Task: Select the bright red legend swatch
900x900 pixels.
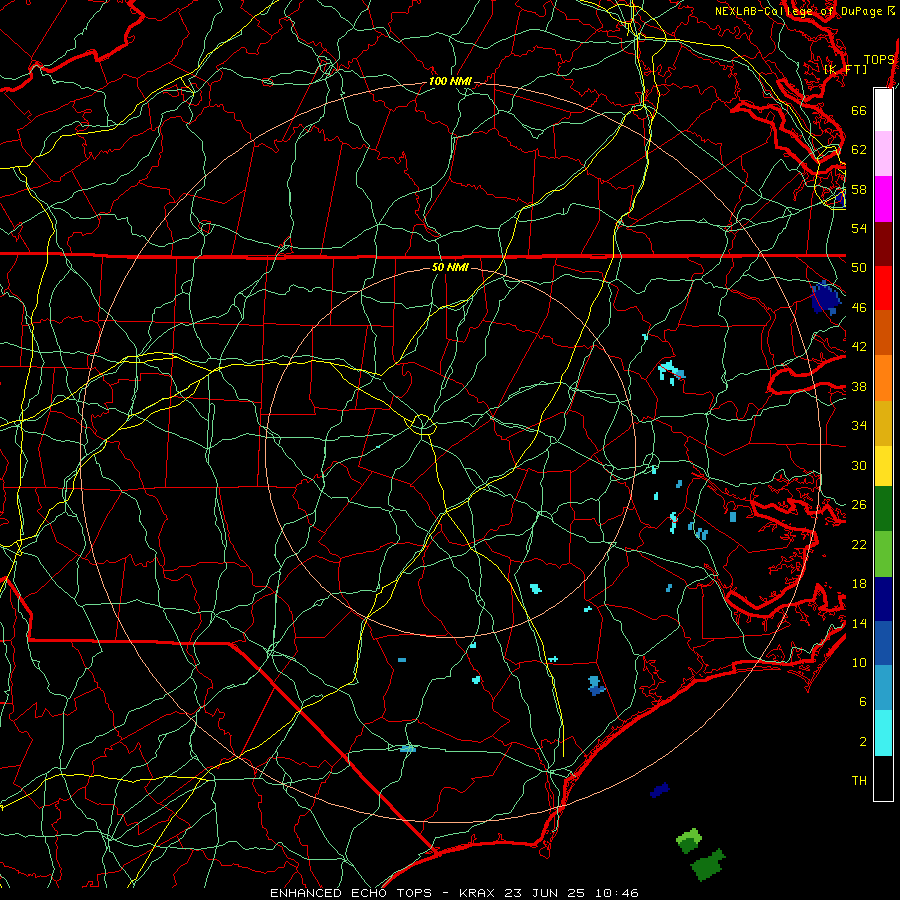Action: (x=883, y=288)
